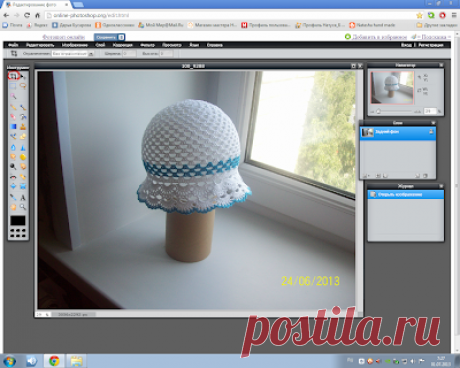Select the Crop tool circled in red

(13, 76)
